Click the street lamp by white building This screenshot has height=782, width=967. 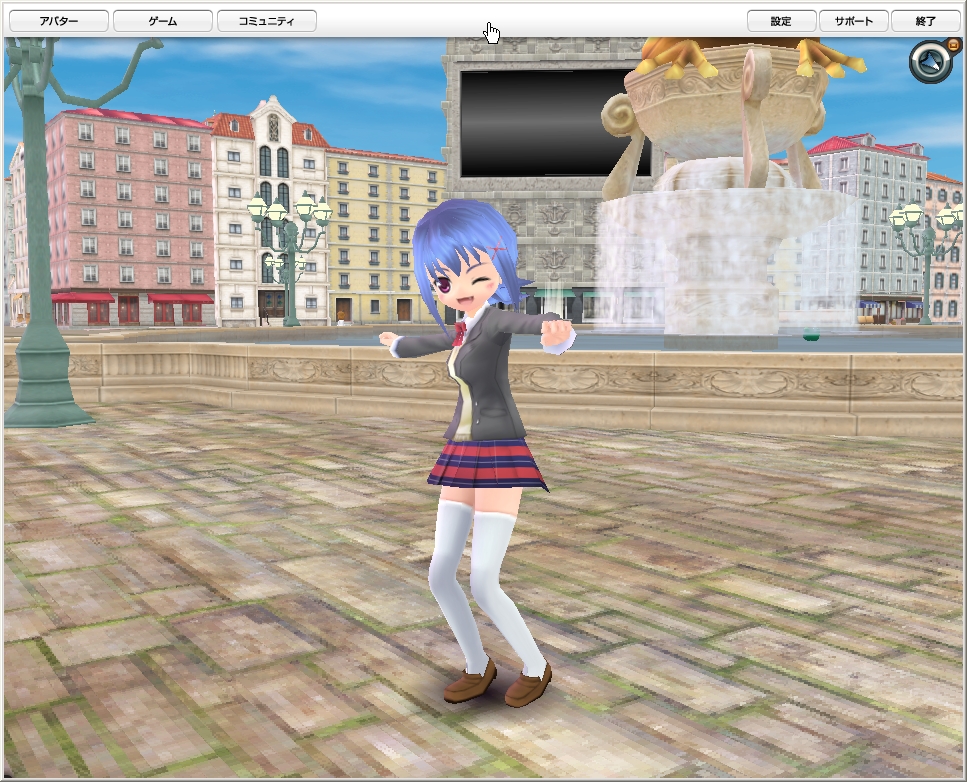pyautogui.click(x=290, y=240)
